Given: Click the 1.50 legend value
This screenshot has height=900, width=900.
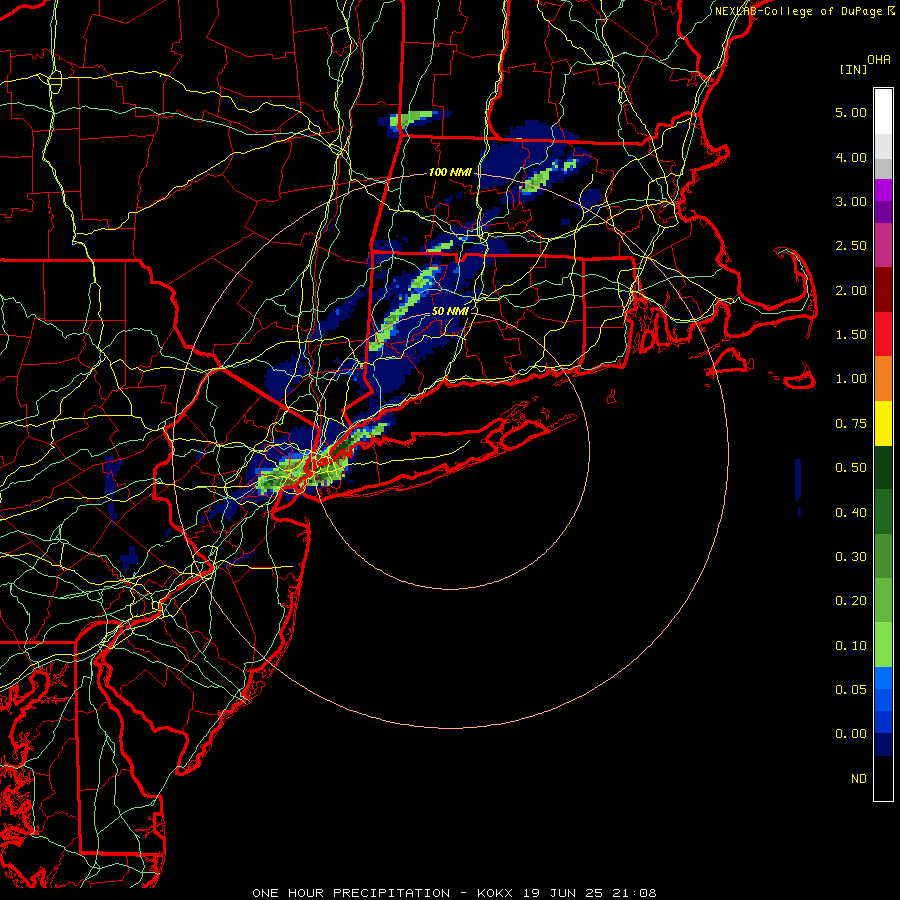Looking at the screenshot, I should [x=851, y=335].
